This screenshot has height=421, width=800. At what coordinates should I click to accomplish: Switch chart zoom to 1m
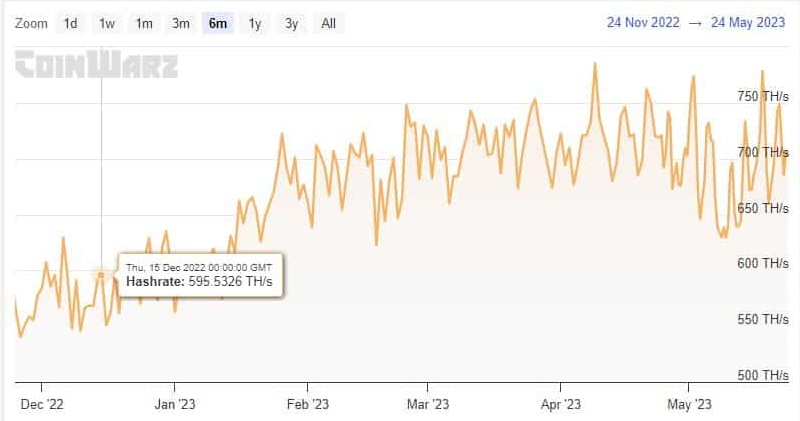tap(144, 23)
